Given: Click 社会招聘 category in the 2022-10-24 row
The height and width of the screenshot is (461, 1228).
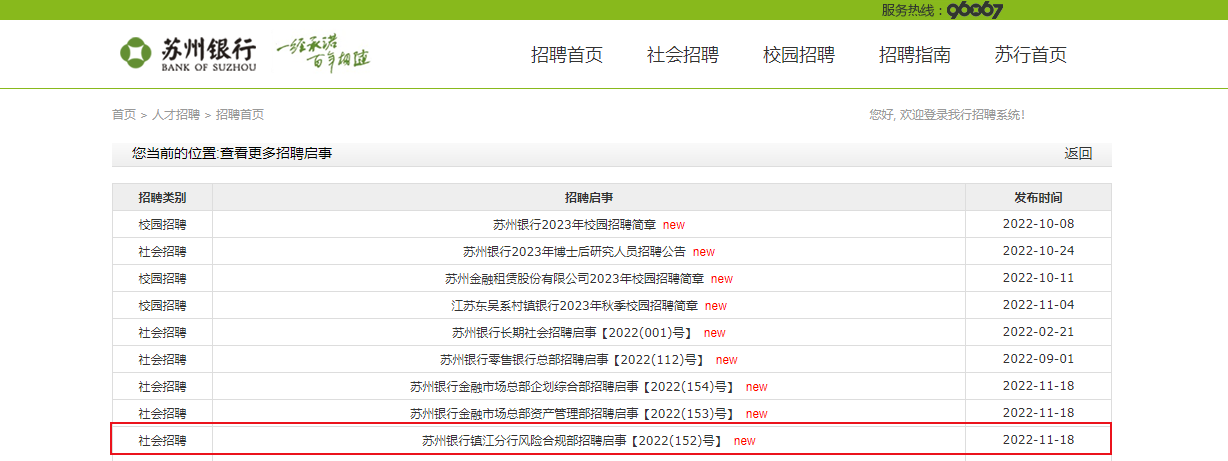Looking at the screenshot, I should (x=162, y=251).
